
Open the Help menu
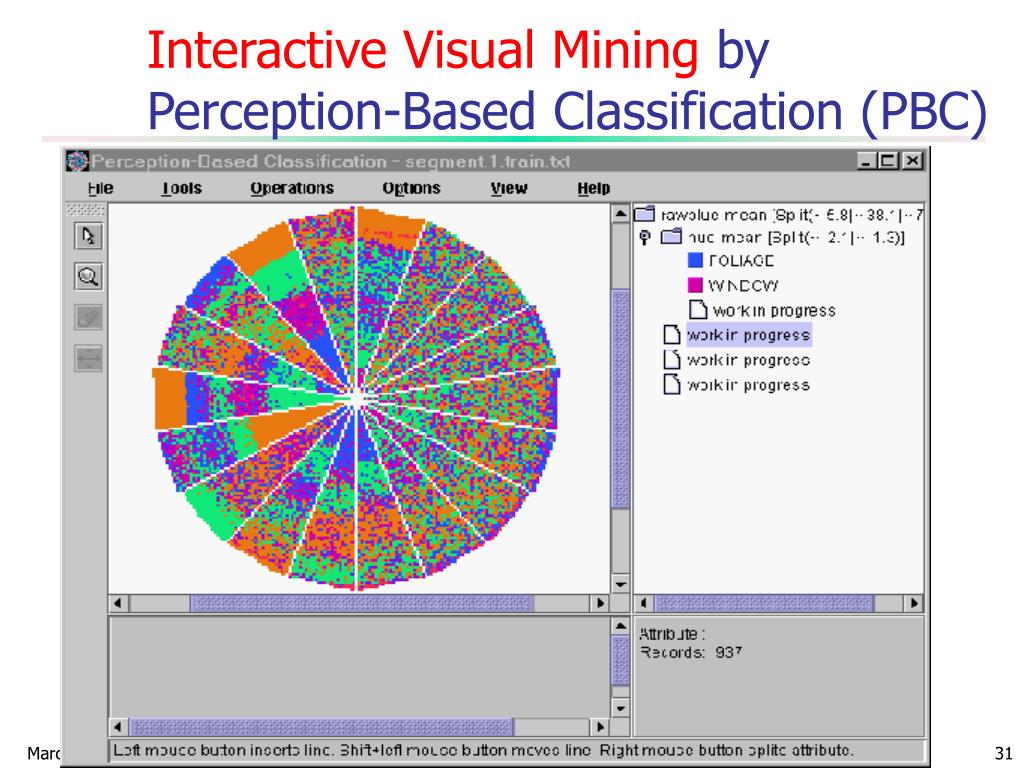pos(594,189)
